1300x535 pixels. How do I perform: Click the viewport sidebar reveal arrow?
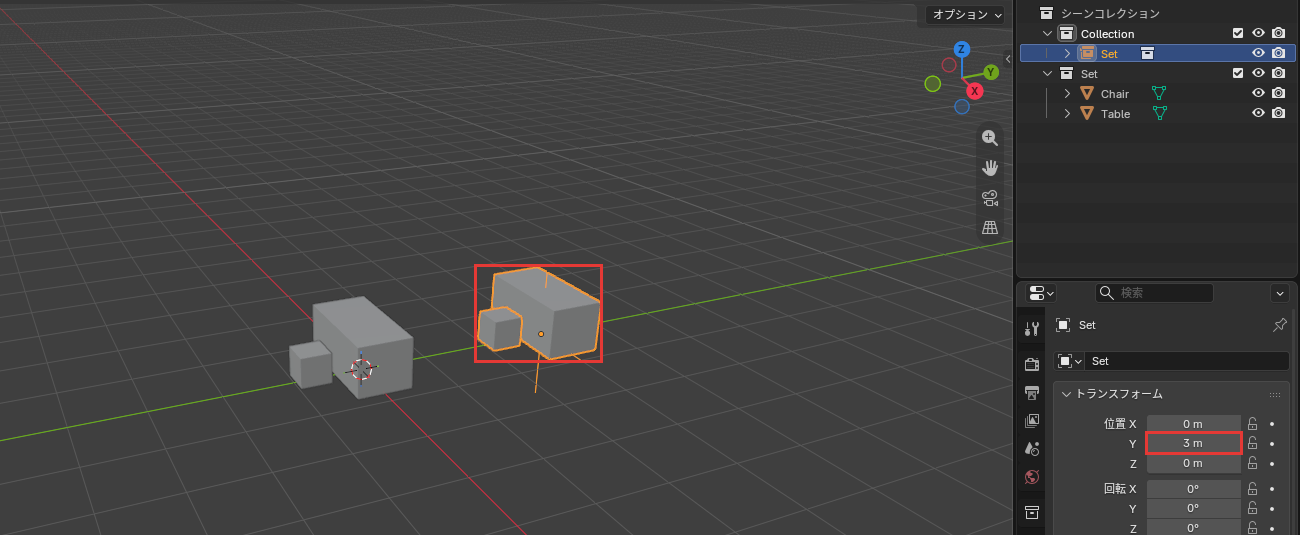pos(1009,59)
